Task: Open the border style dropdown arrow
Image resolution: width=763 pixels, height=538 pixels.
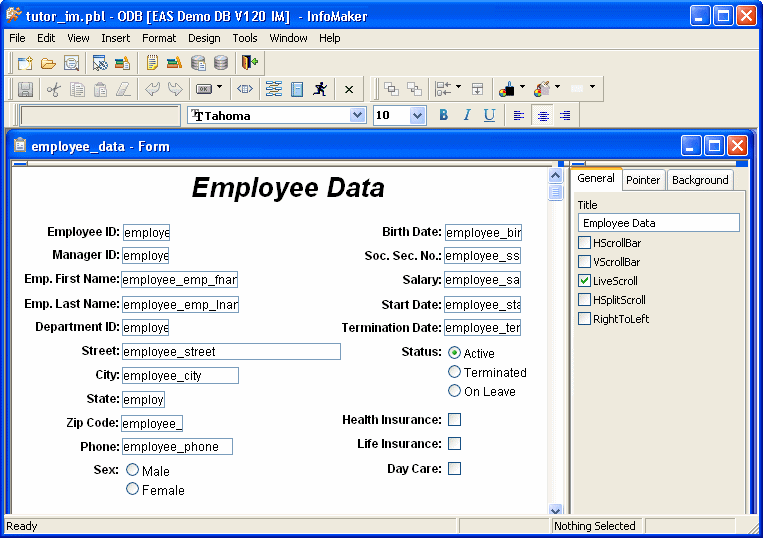Action: (x=592, y=87)
